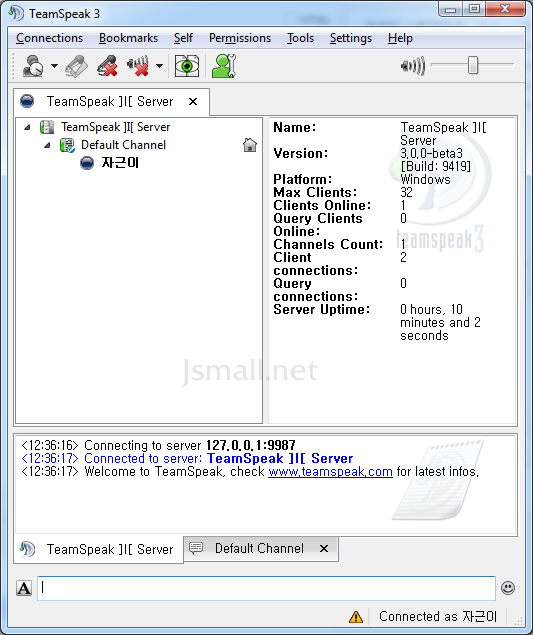Click the Default Channel icon in the tree

tap(67, 145)
